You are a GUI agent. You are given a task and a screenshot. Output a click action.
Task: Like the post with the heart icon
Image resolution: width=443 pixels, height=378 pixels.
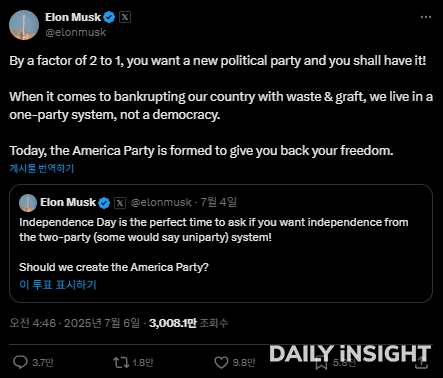pyautogui.click(x=221, y=362)
